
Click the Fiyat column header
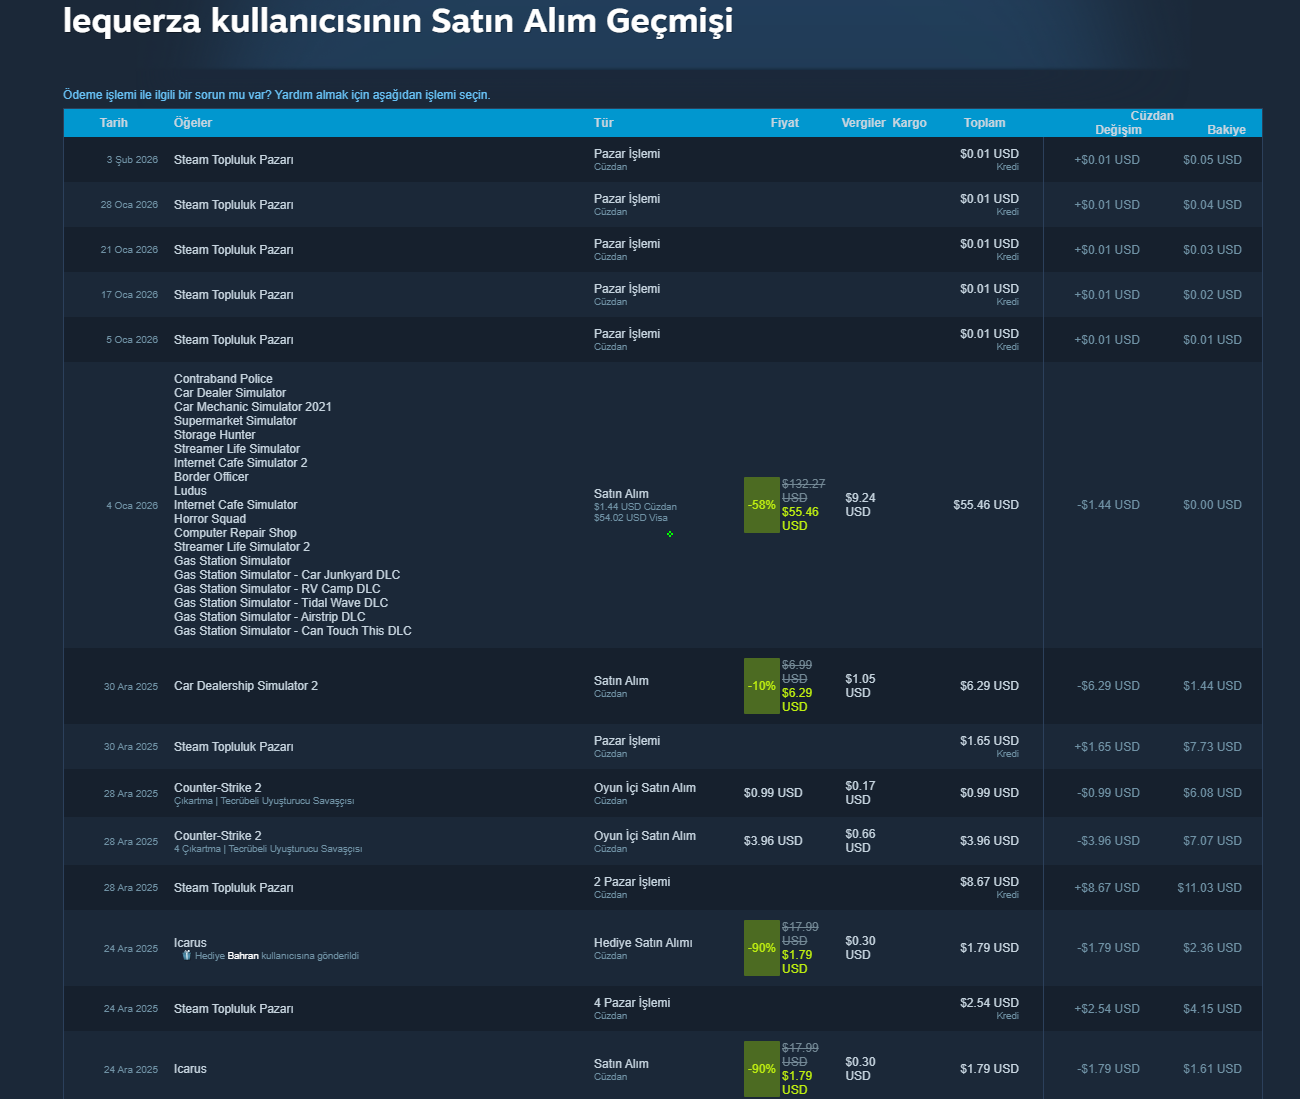point(785,123)
